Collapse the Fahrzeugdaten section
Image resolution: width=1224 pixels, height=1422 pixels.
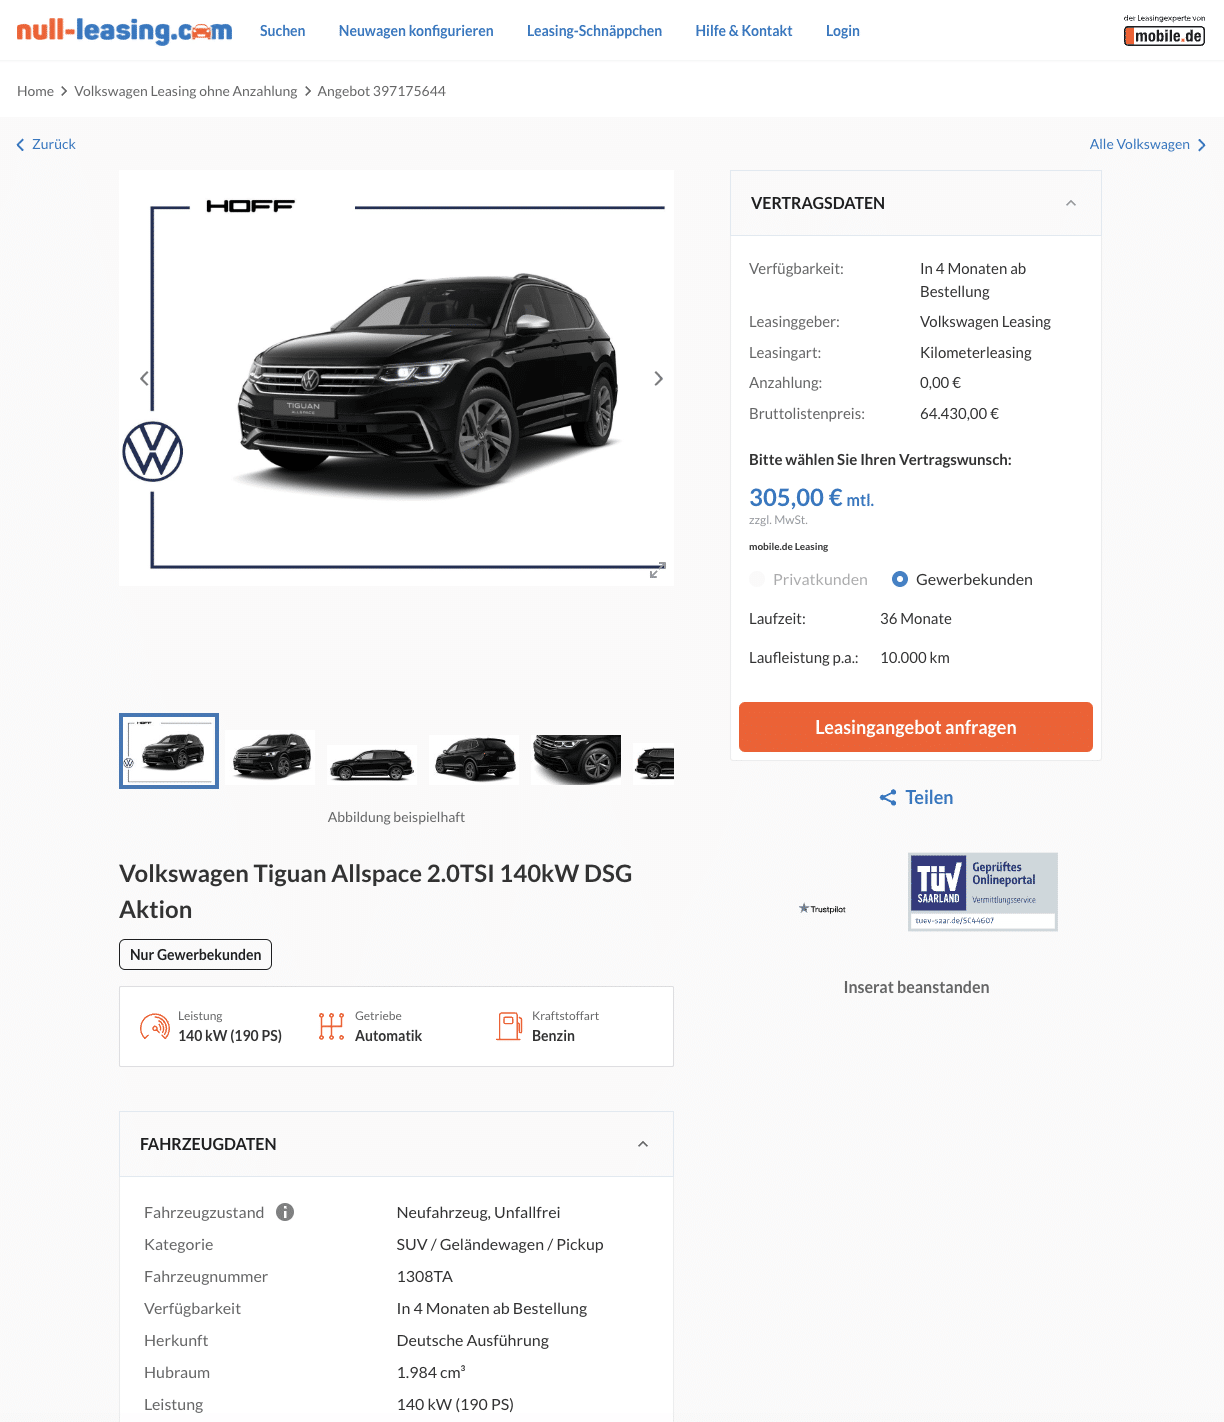(643, 1144)
